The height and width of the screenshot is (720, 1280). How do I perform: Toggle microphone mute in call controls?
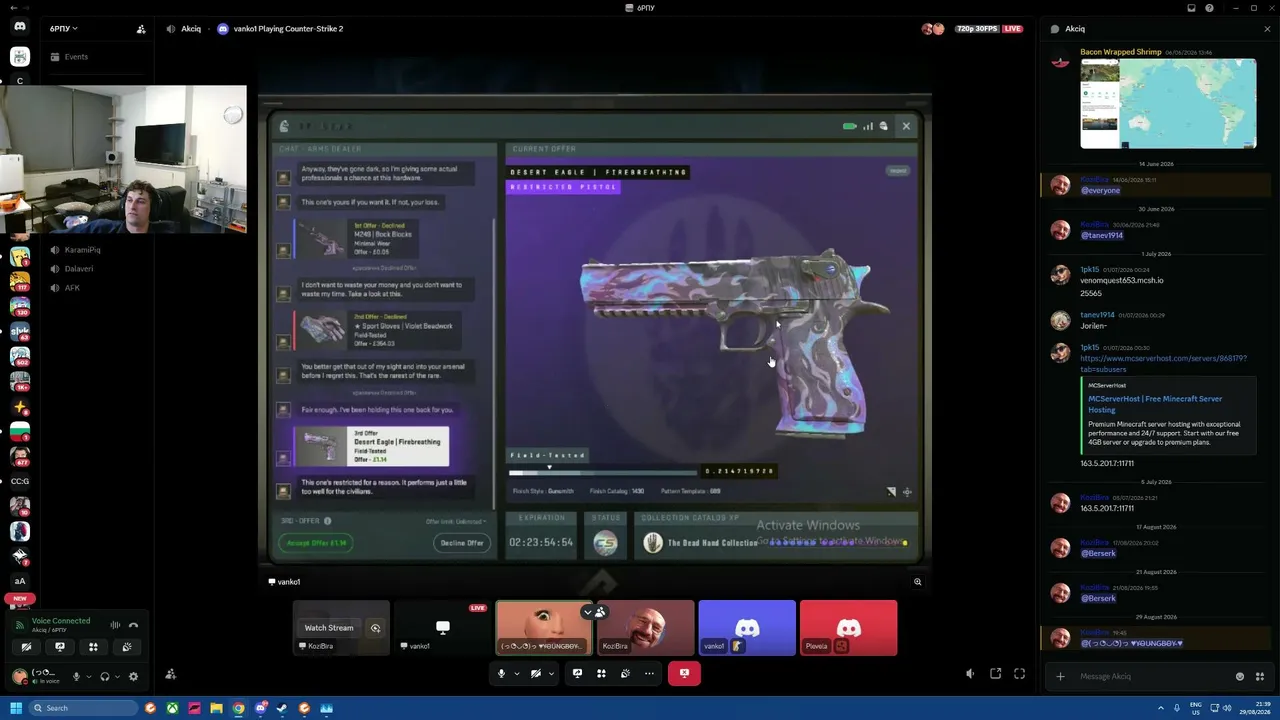(501, 674)
